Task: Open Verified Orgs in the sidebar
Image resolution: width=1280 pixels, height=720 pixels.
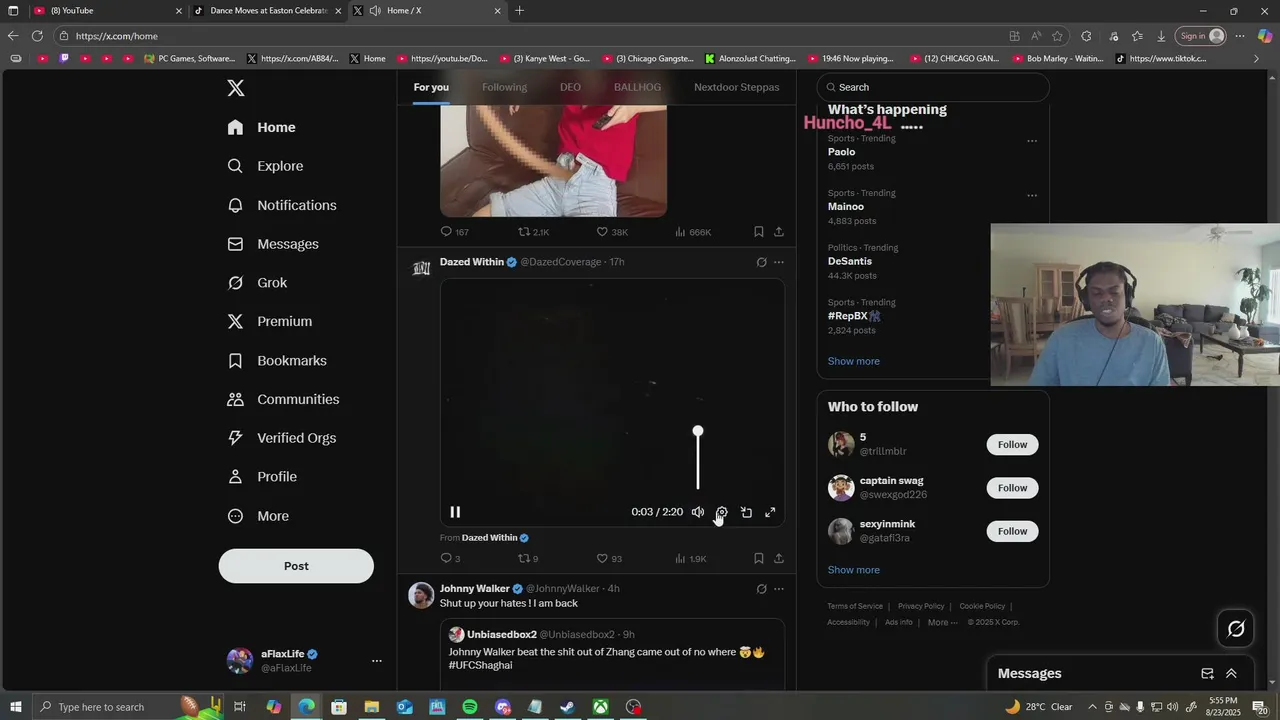Action: (282, 438)
